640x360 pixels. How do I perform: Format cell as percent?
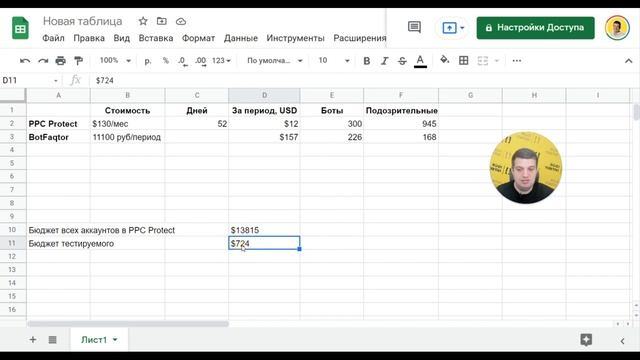tap(166, 61)
